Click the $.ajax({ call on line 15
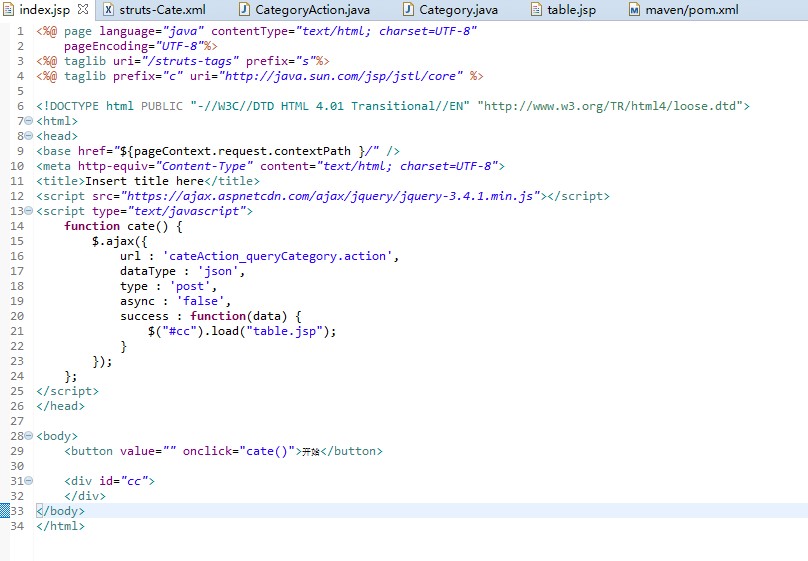 coord(120,241)
